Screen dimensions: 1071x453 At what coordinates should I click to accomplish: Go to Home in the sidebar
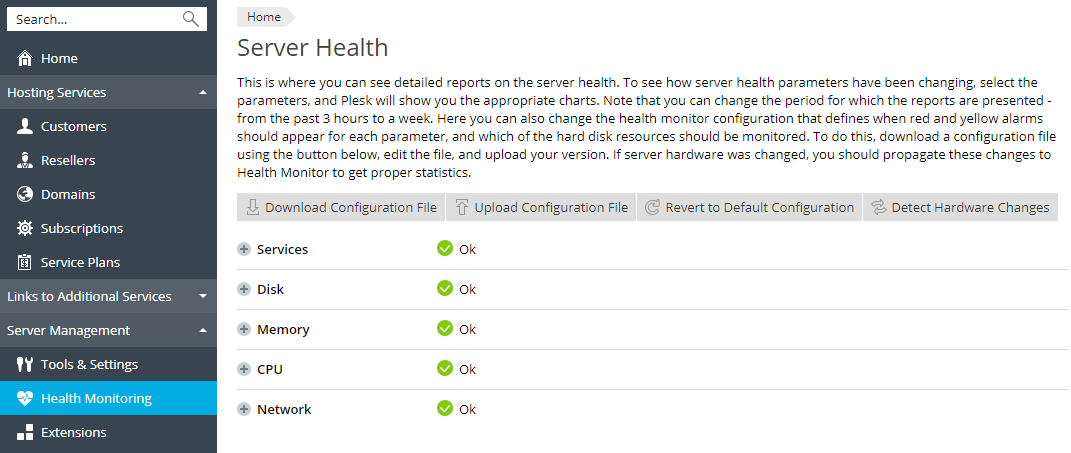[59, 59]
